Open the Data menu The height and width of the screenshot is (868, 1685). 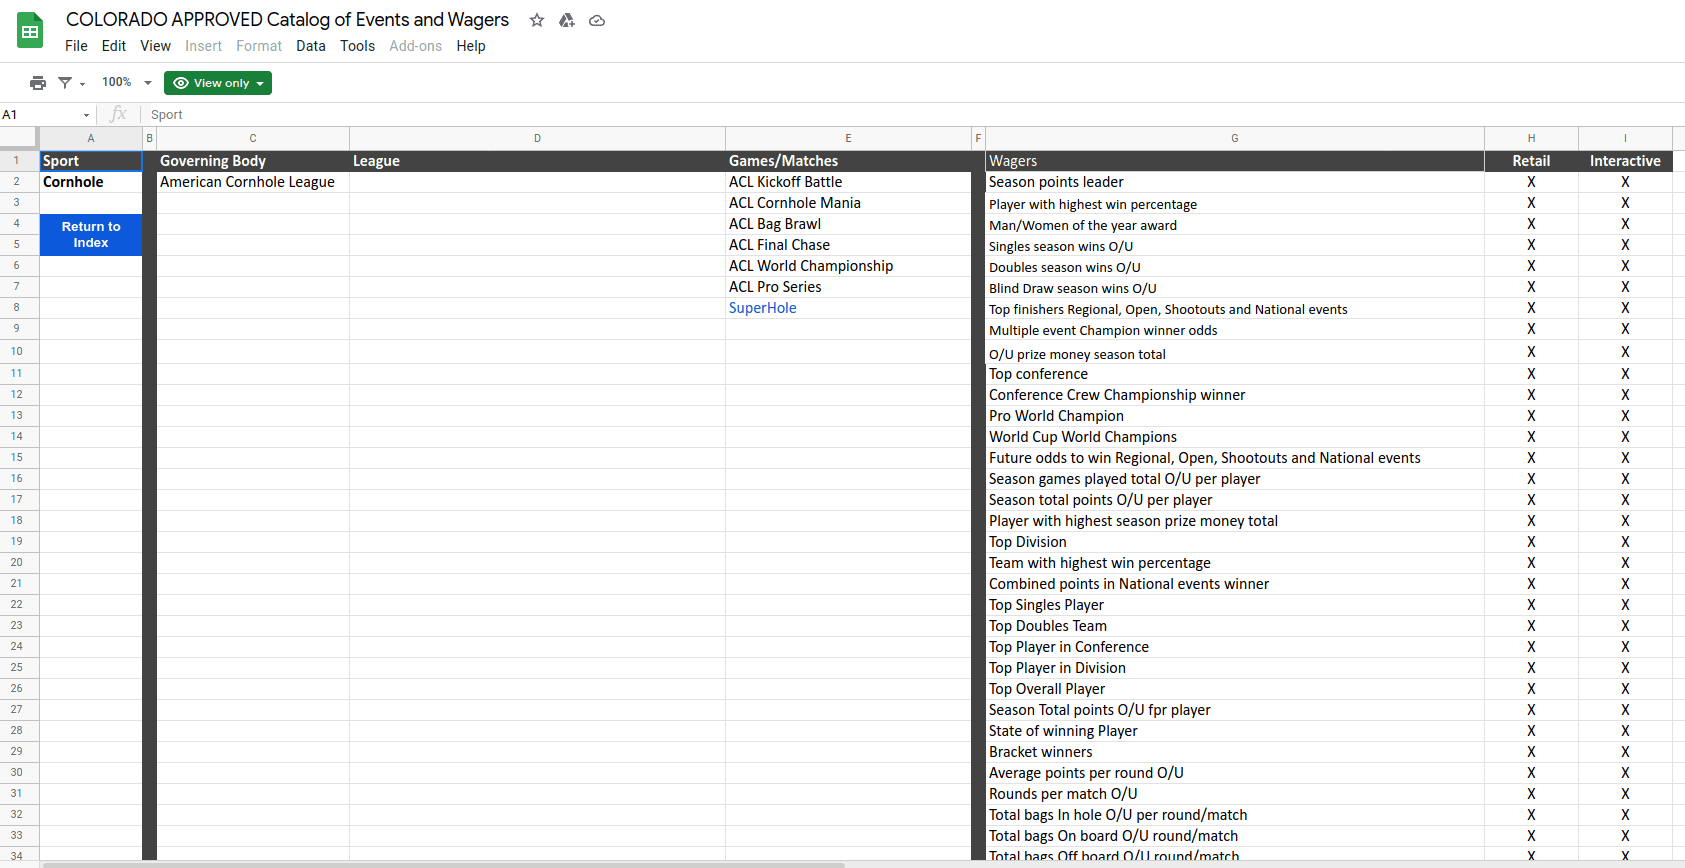point(310,46)
